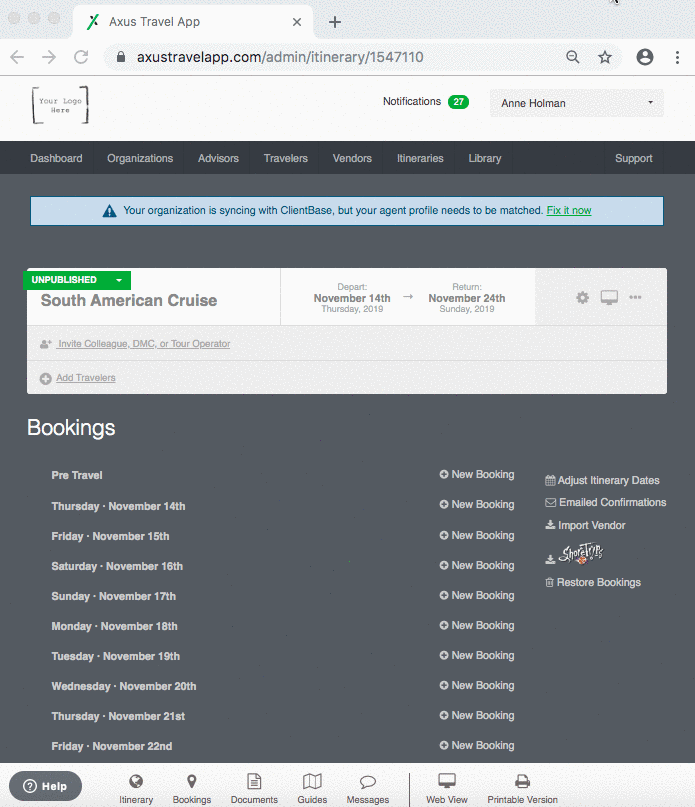The height and width of the screenshot is (807, 695).
Task: Reload the page with the refresh icon
Action: point(81,57)
